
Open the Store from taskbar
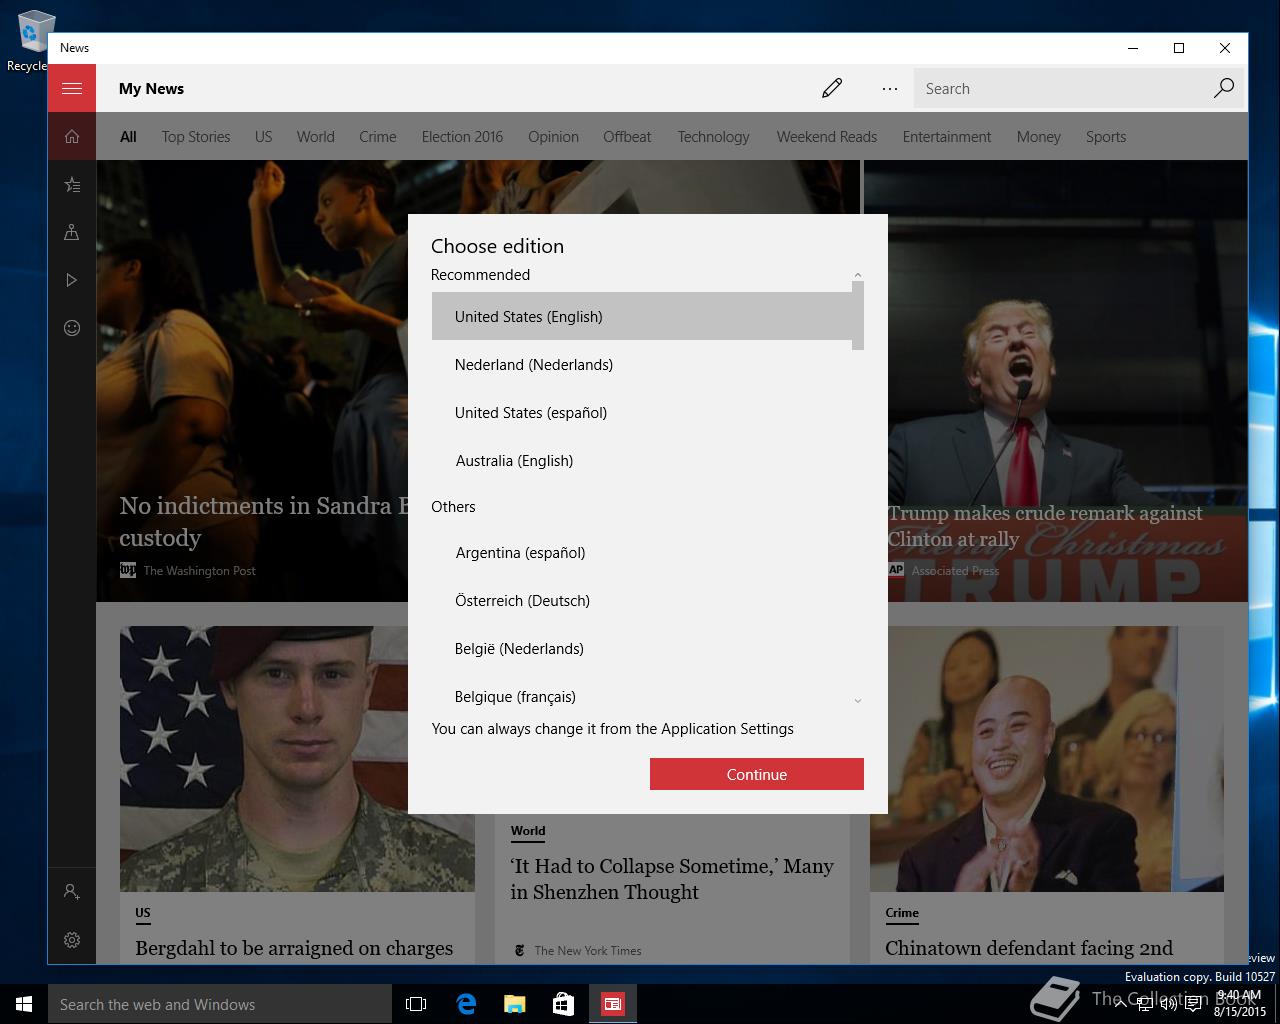click(x=563, y=1004)
